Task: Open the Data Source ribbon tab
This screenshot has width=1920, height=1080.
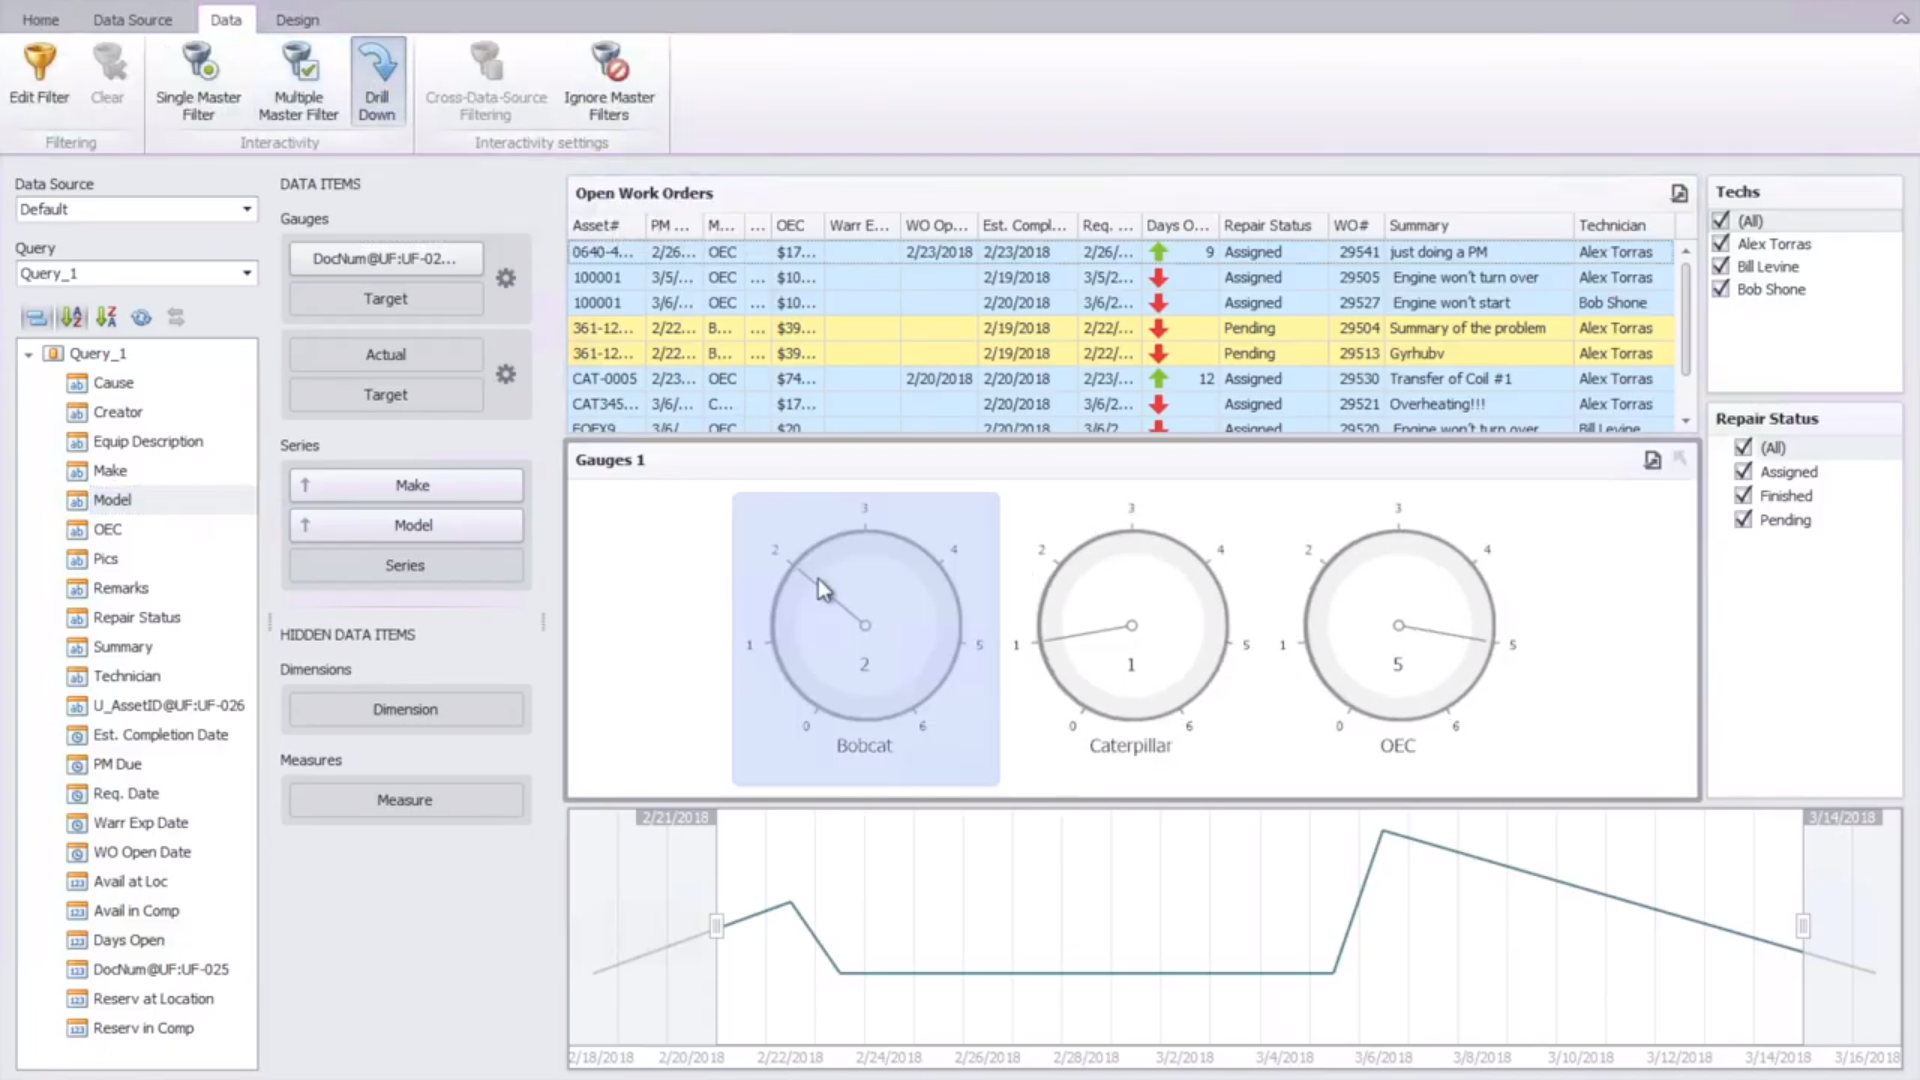Action: (x=132, y=19)
